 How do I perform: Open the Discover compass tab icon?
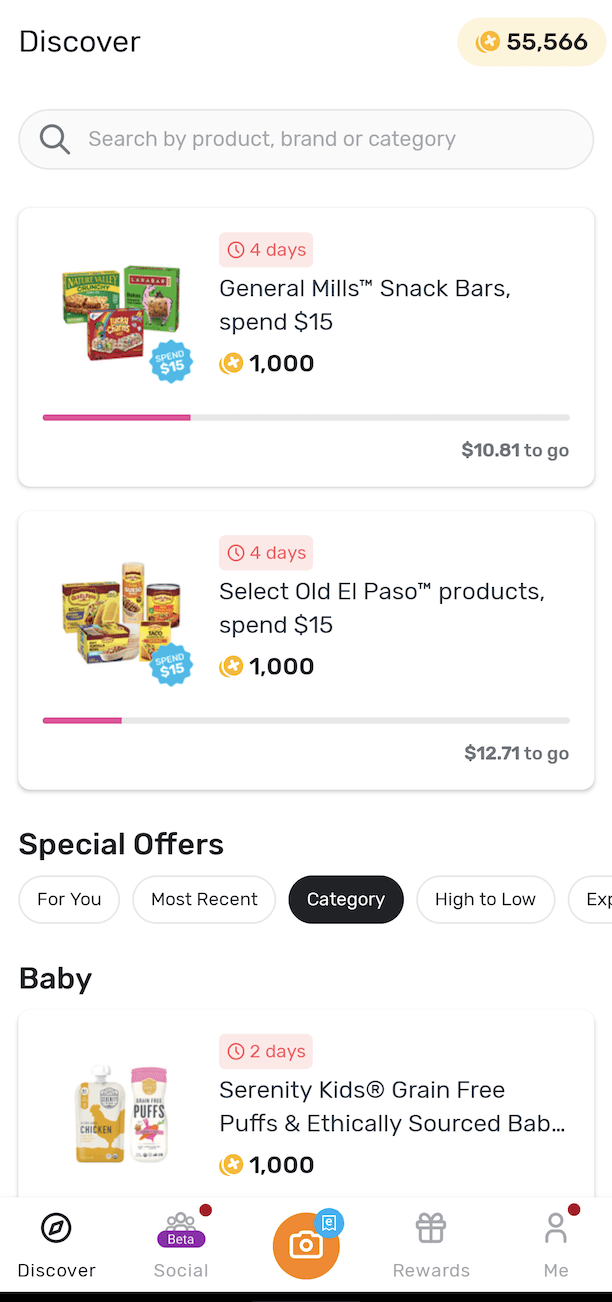pyautogui.click(x=56, y=1227)
